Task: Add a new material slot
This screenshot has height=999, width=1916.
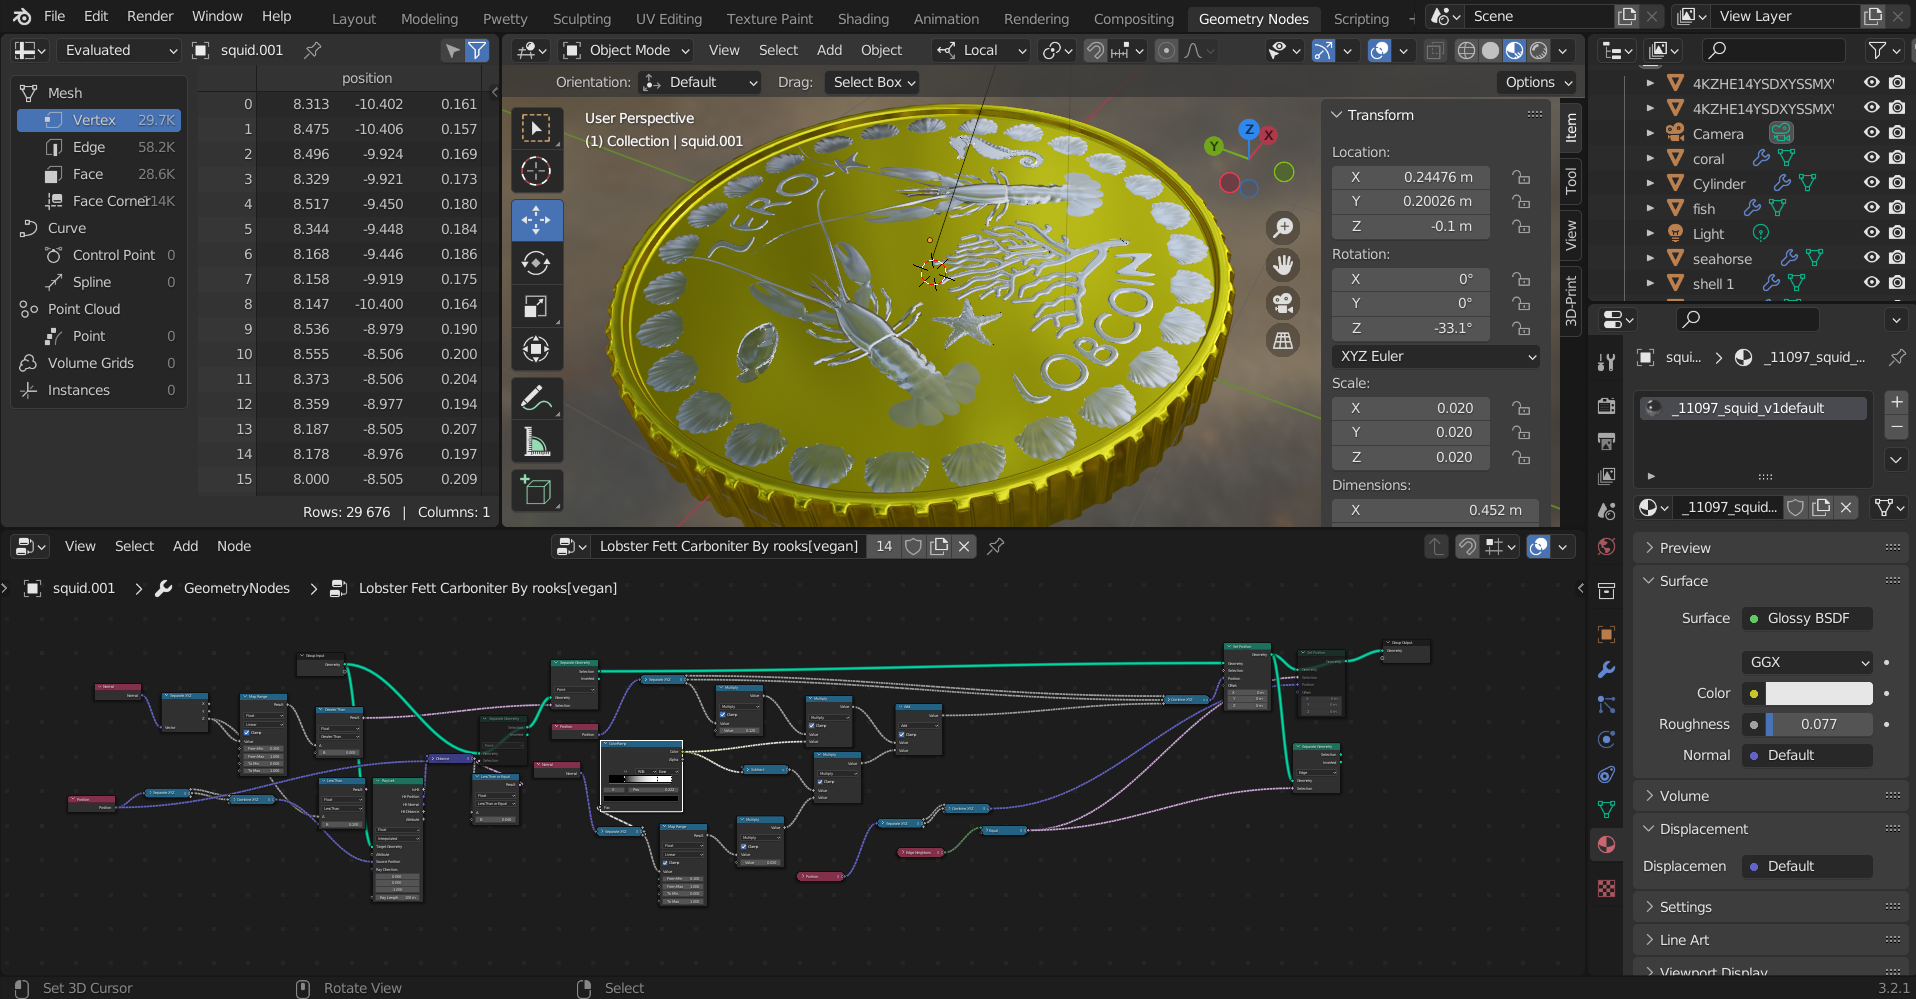Action: click(x=1896, y=402)
